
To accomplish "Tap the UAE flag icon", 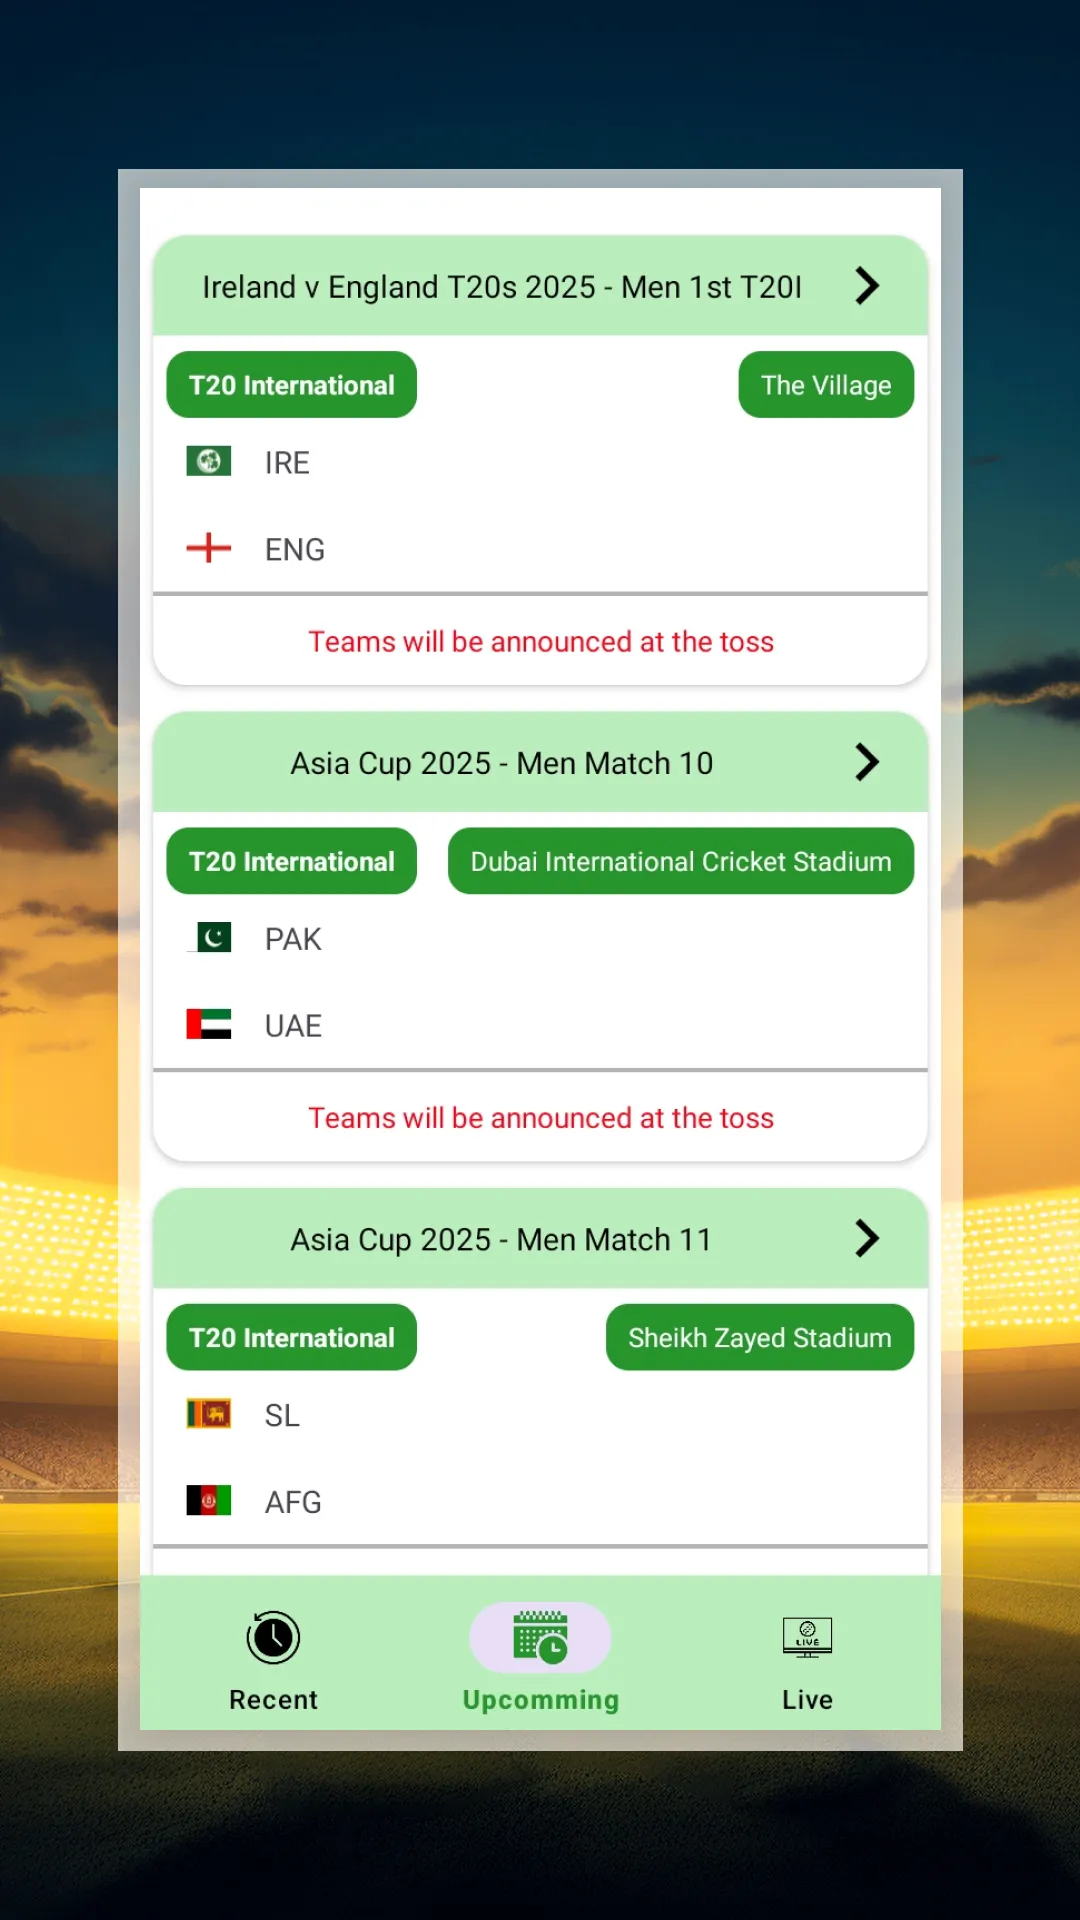I will pyautogui.click(x=209, y=1024).
